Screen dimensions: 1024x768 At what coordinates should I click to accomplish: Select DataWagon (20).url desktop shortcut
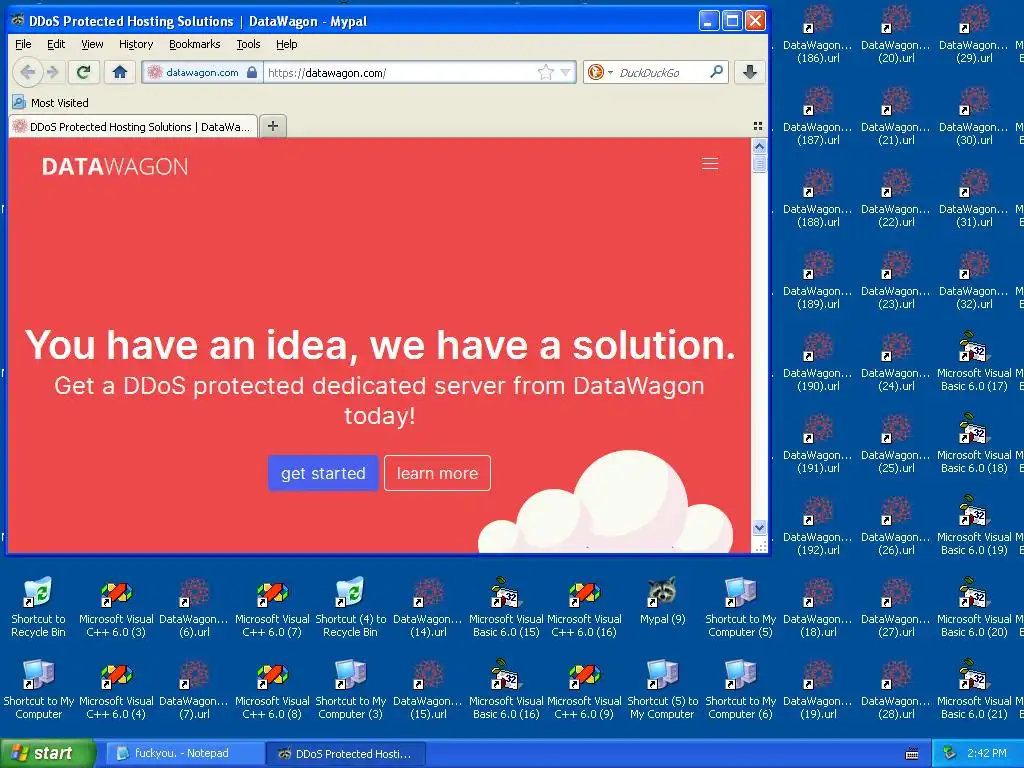895,34
